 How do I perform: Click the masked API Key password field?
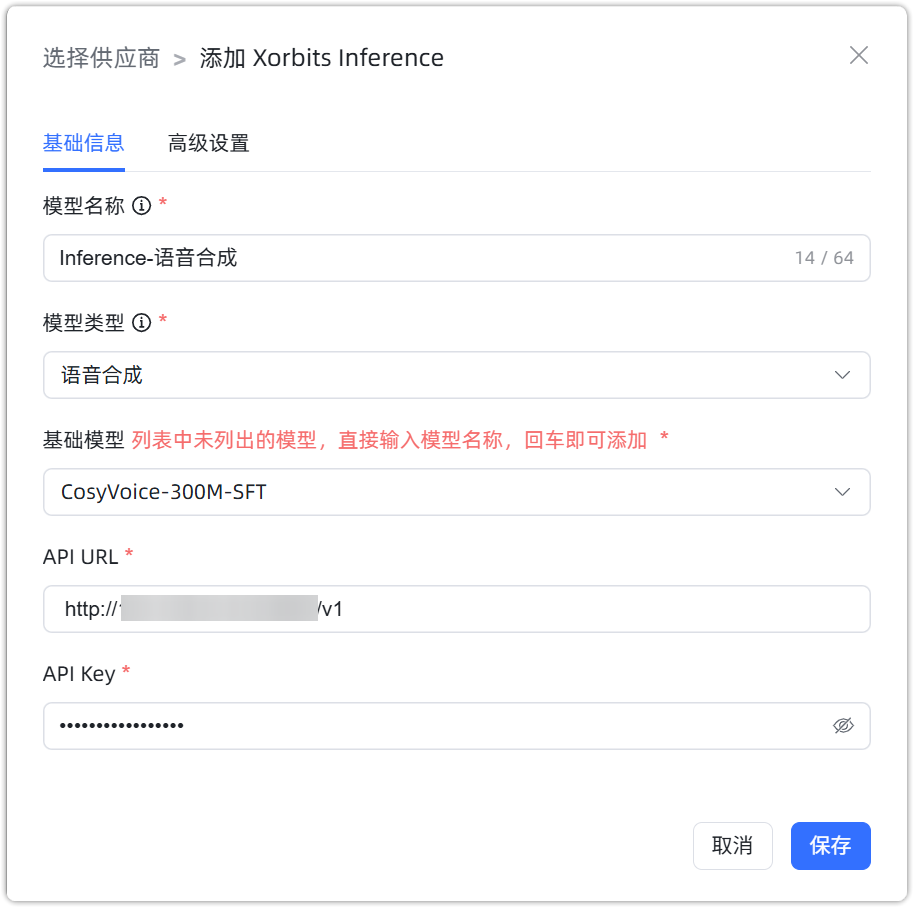[430, 726]
